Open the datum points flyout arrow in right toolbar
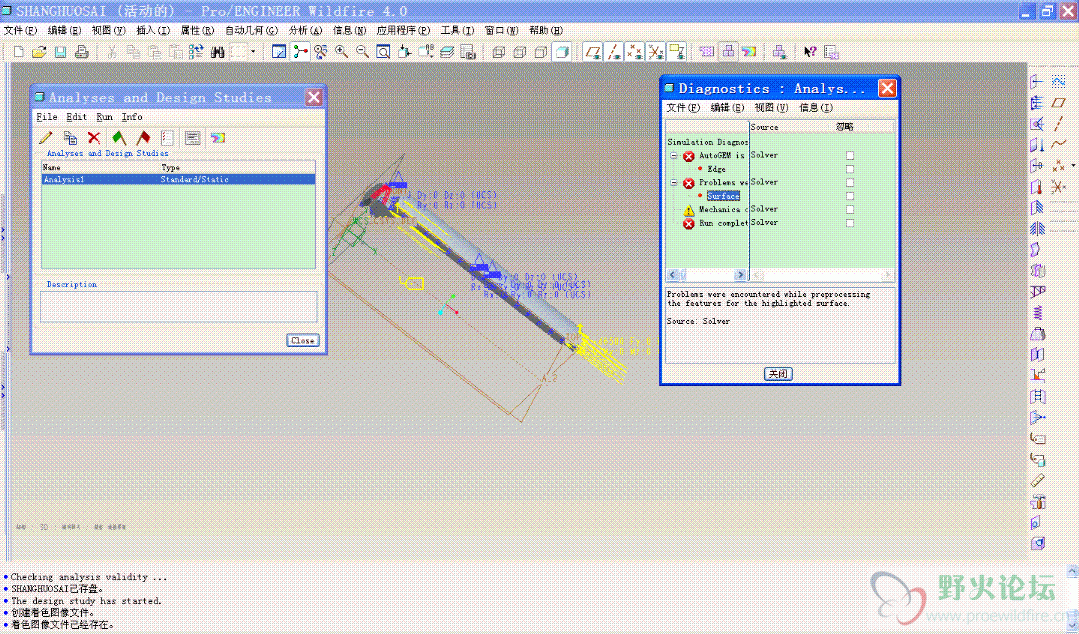Screen dimensions: 1079x634 click(1073, 165)
